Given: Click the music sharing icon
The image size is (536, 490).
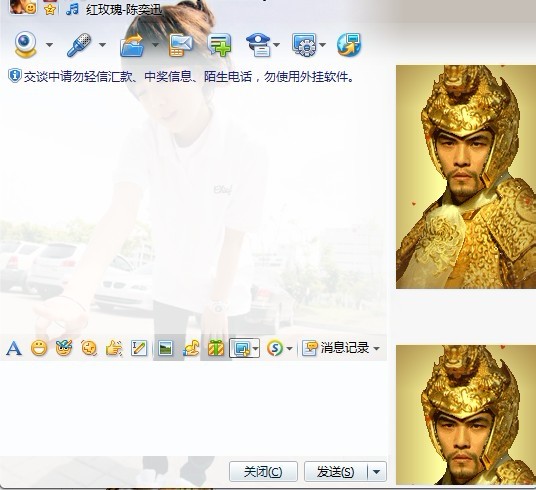Looking at the screenshot, I should 191,348.
